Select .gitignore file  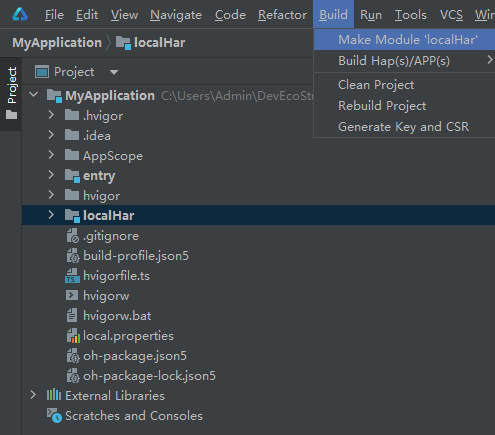click(x=111, y=236)
